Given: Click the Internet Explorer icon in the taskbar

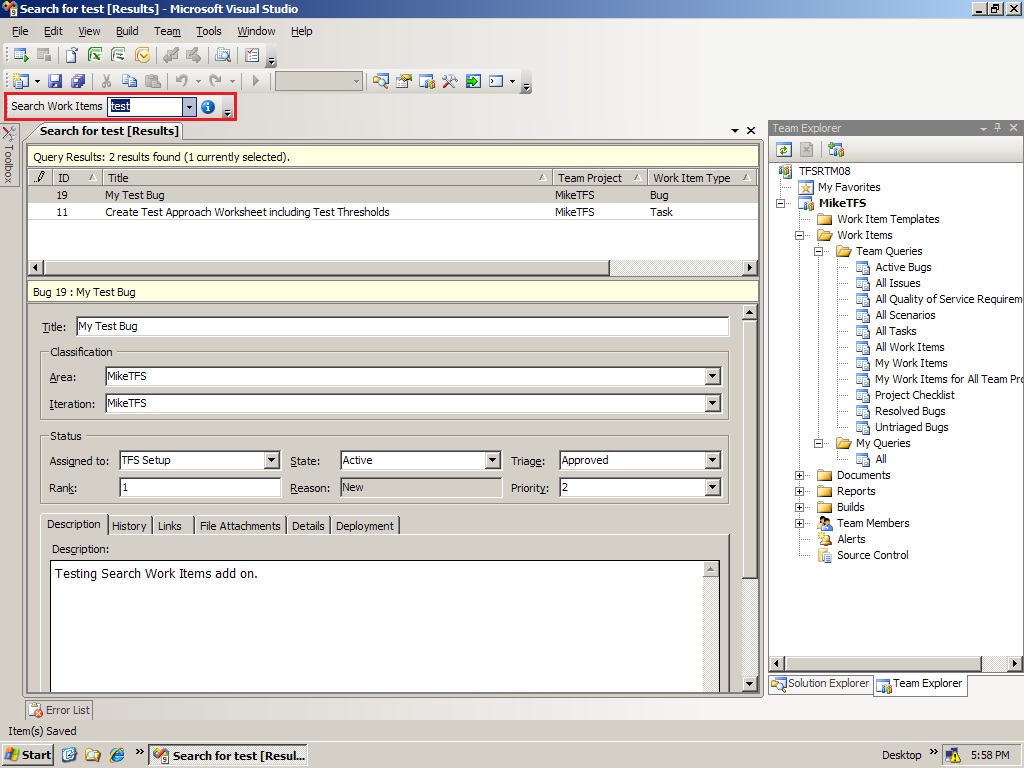Looking at the screenshot, I should coord(117,755).
